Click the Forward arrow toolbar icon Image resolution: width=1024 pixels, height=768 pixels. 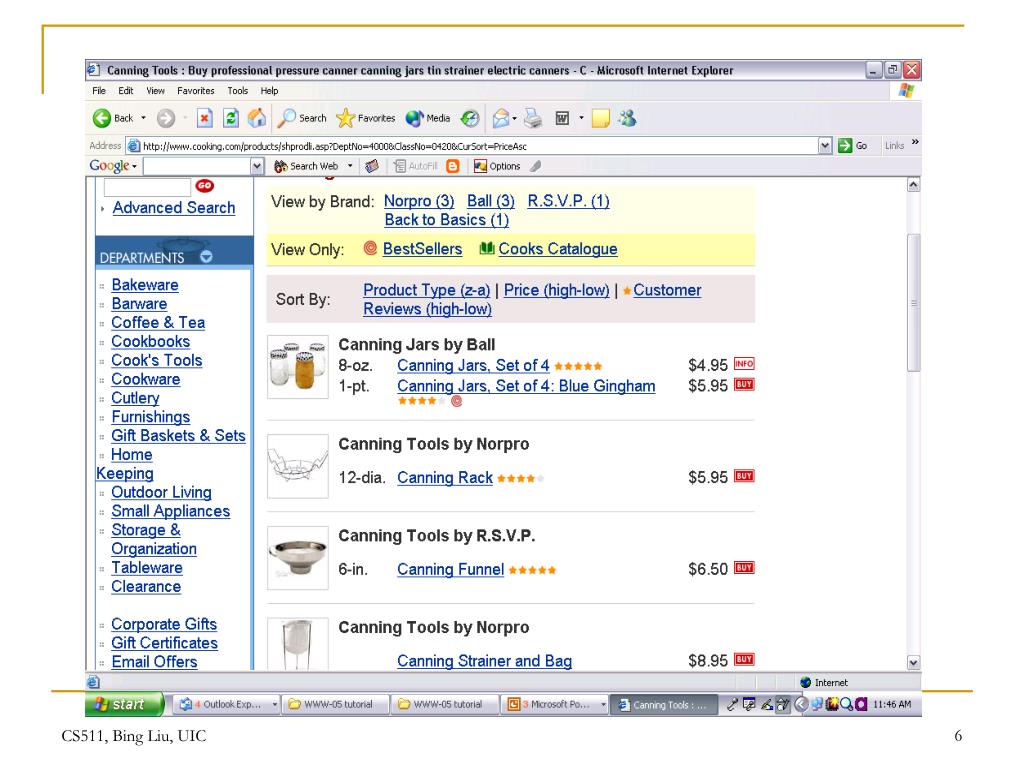click(x=166, y=118)
